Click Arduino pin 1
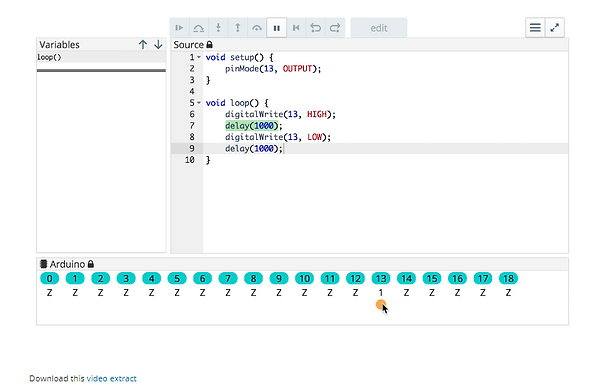 pos(75,278)
